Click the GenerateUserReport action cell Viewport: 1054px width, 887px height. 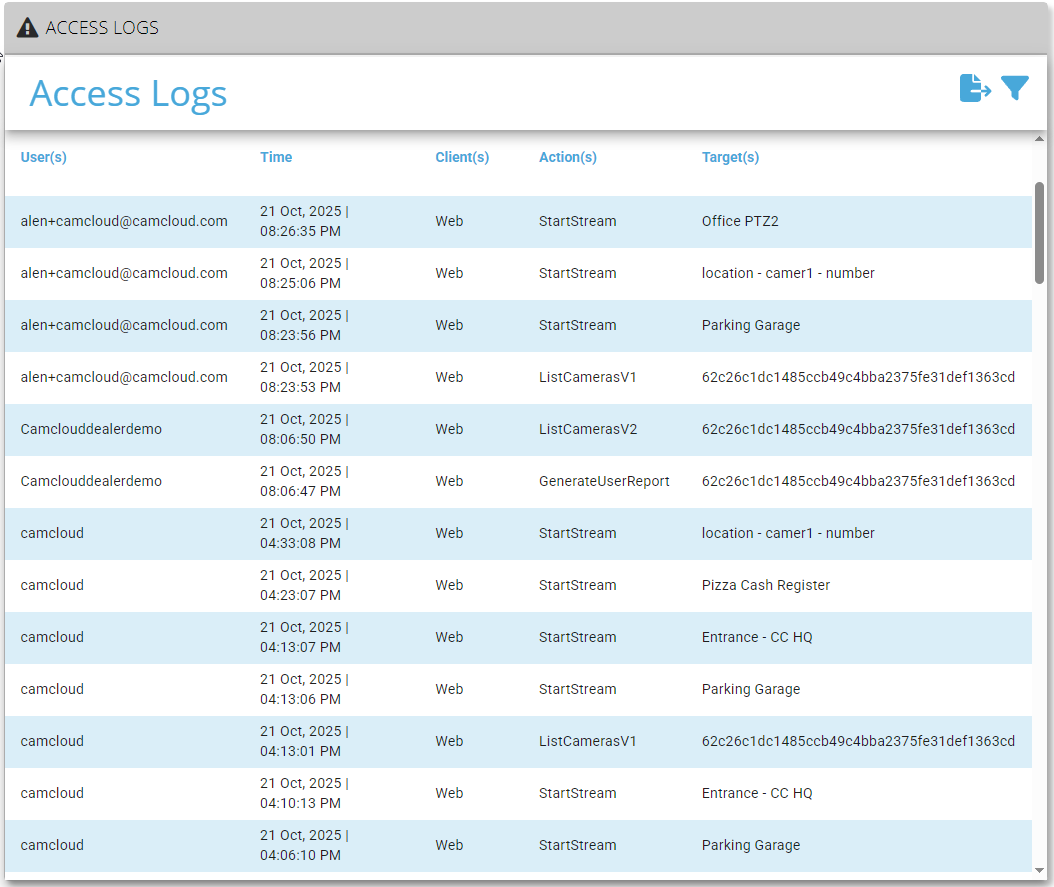pos(604,481)
